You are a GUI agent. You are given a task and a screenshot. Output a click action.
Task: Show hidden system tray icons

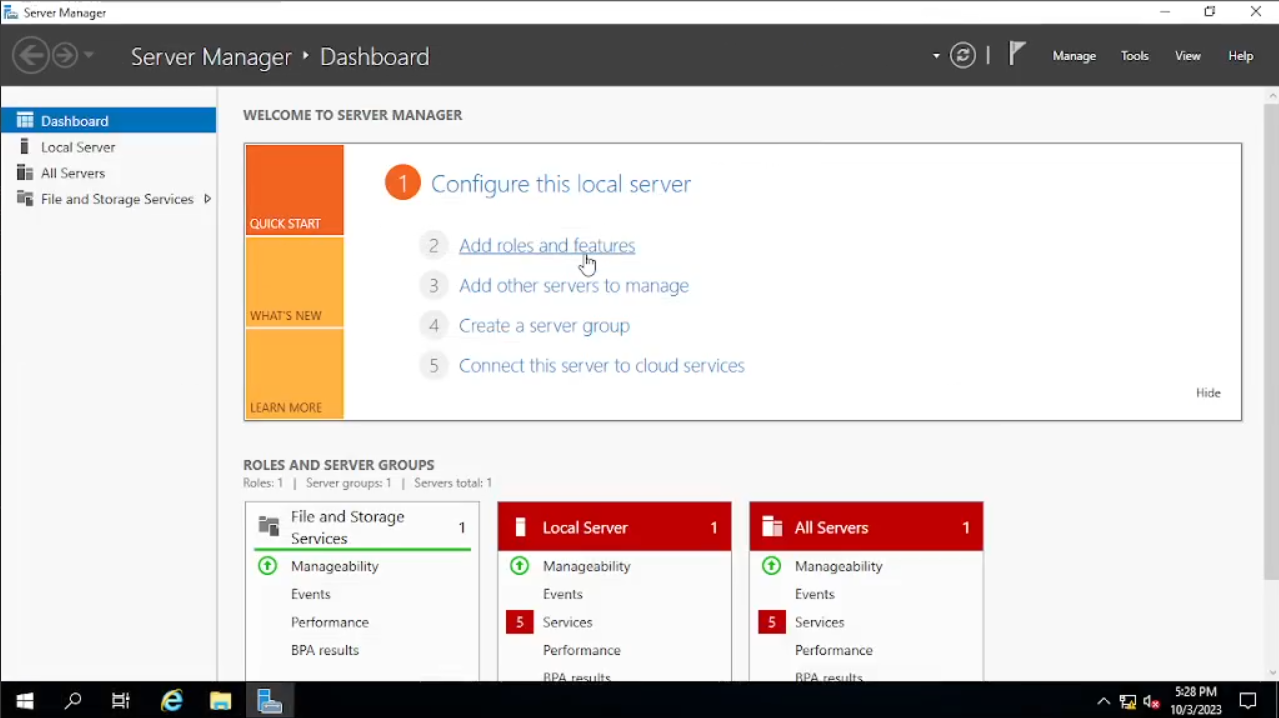coord(1103,701)
